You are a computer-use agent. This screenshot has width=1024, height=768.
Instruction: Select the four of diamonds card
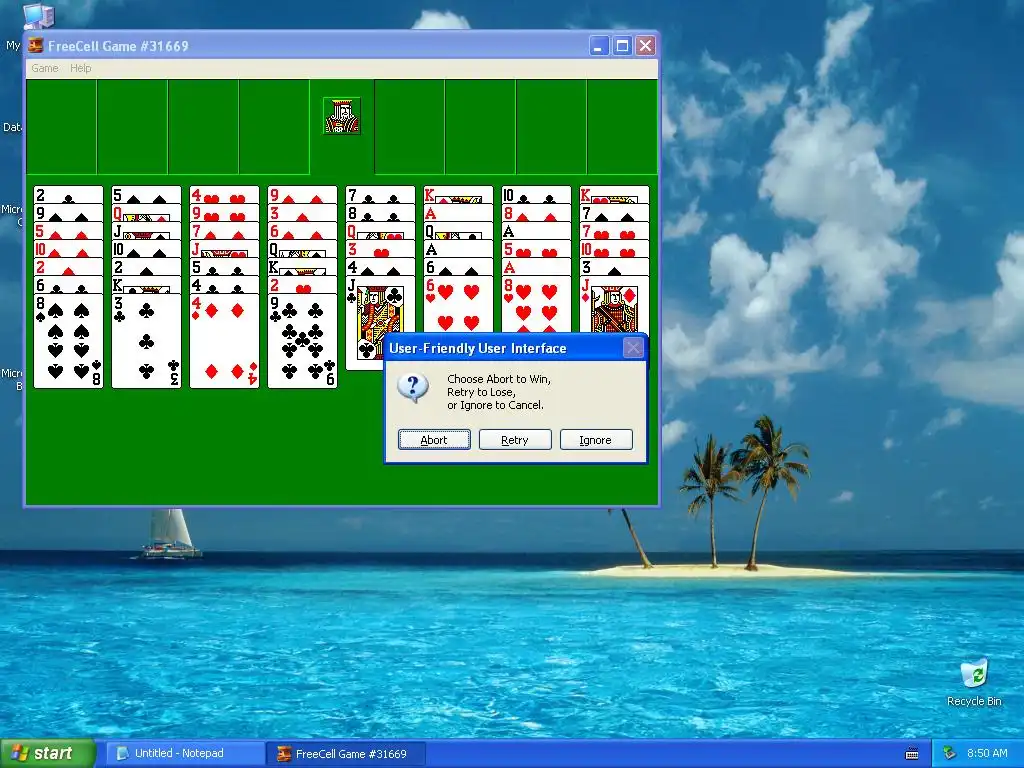(224, 340)
